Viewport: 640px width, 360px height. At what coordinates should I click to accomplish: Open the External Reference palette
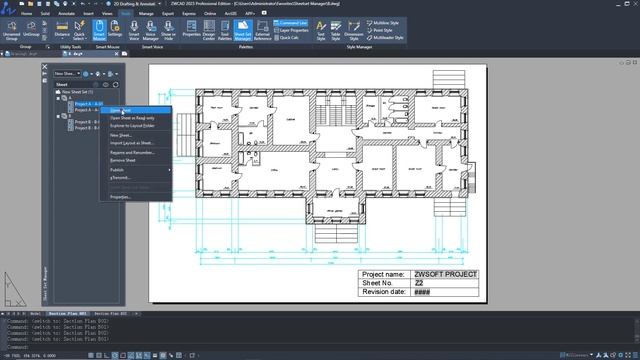[262, 30]
